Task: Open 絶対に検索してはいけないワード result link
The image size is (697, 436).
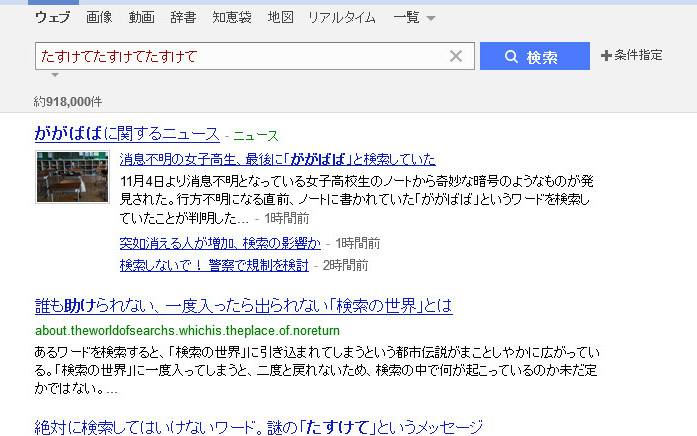Action: pos(258,427)
